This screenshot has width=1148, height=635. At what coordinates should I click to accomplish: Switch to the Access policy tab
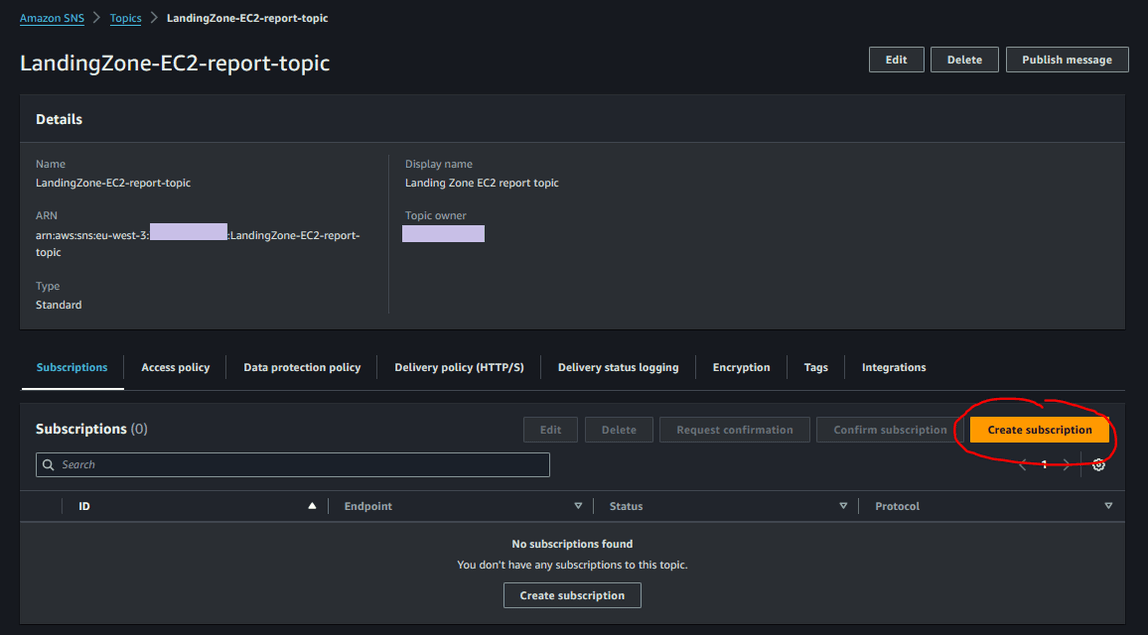point(175,367)
